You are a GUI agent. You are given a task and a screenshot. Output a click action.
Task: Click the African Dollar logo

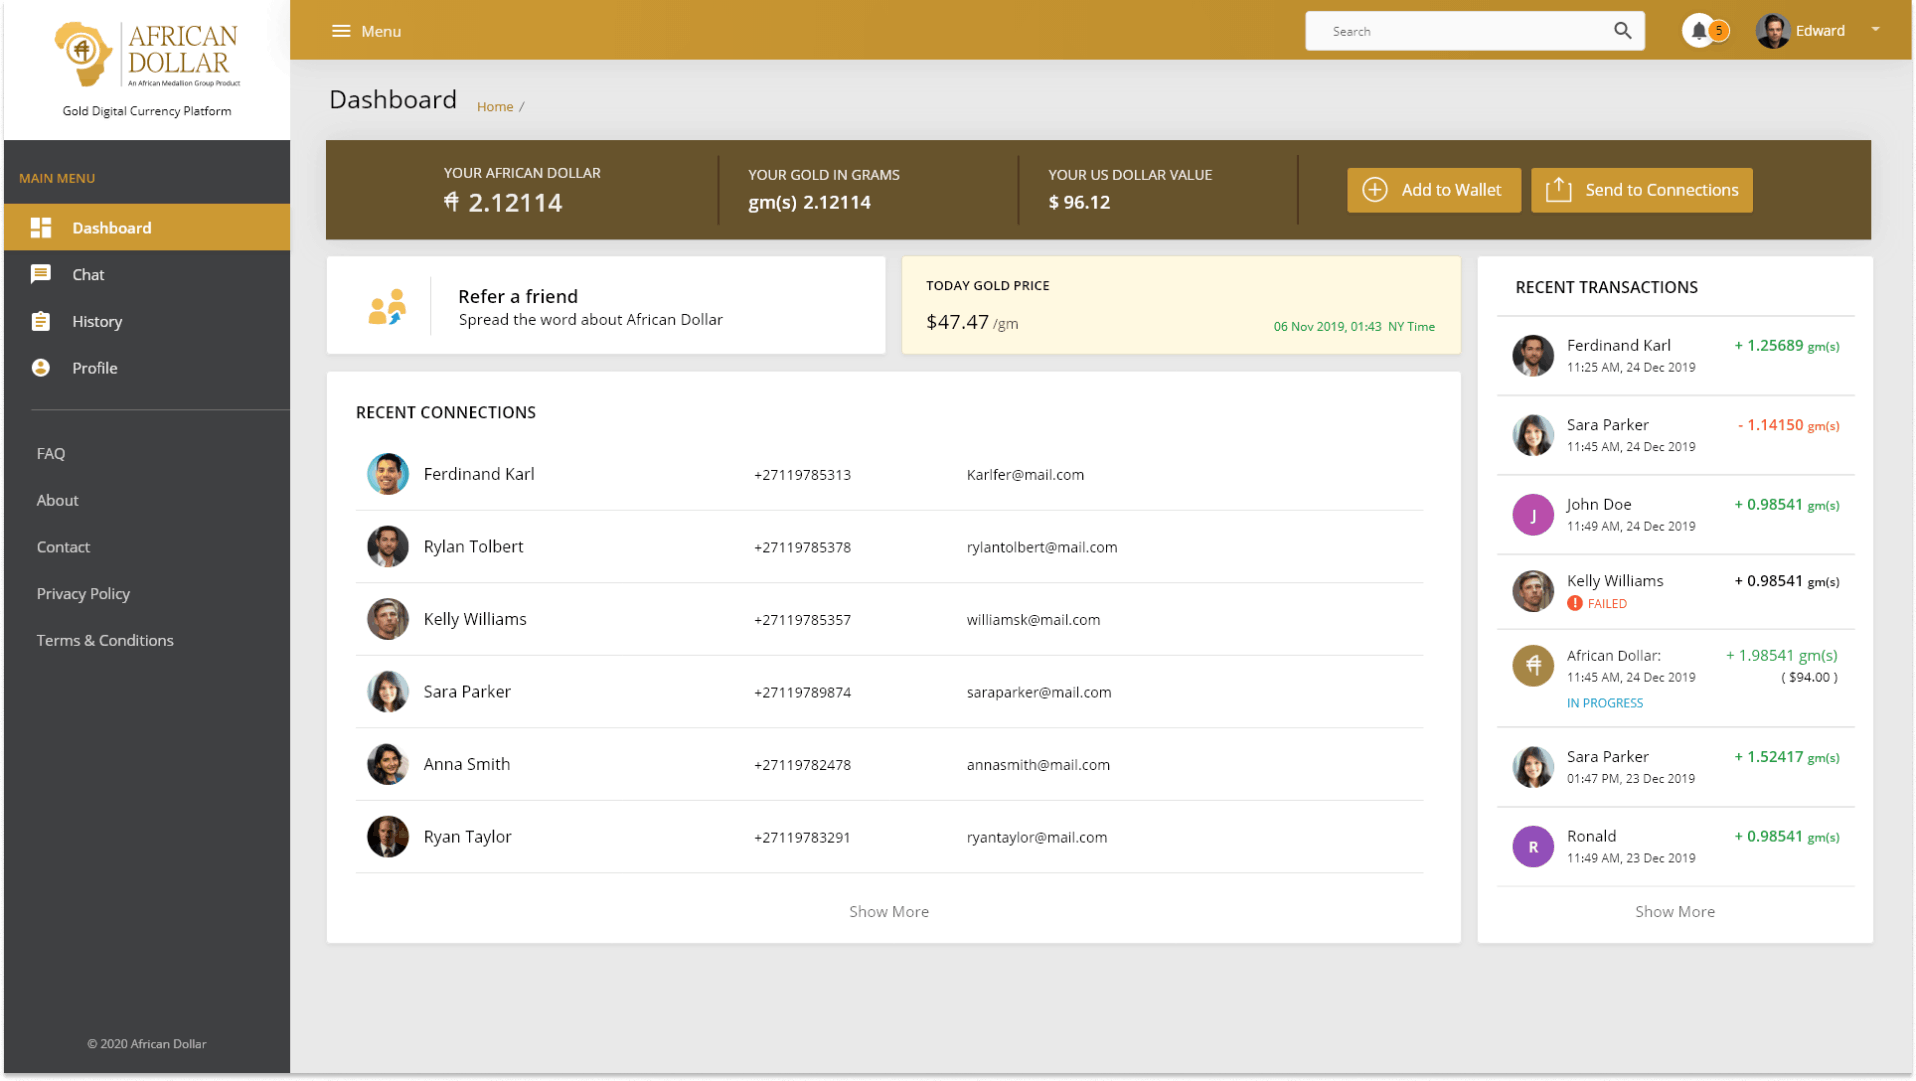coord(146,55)
